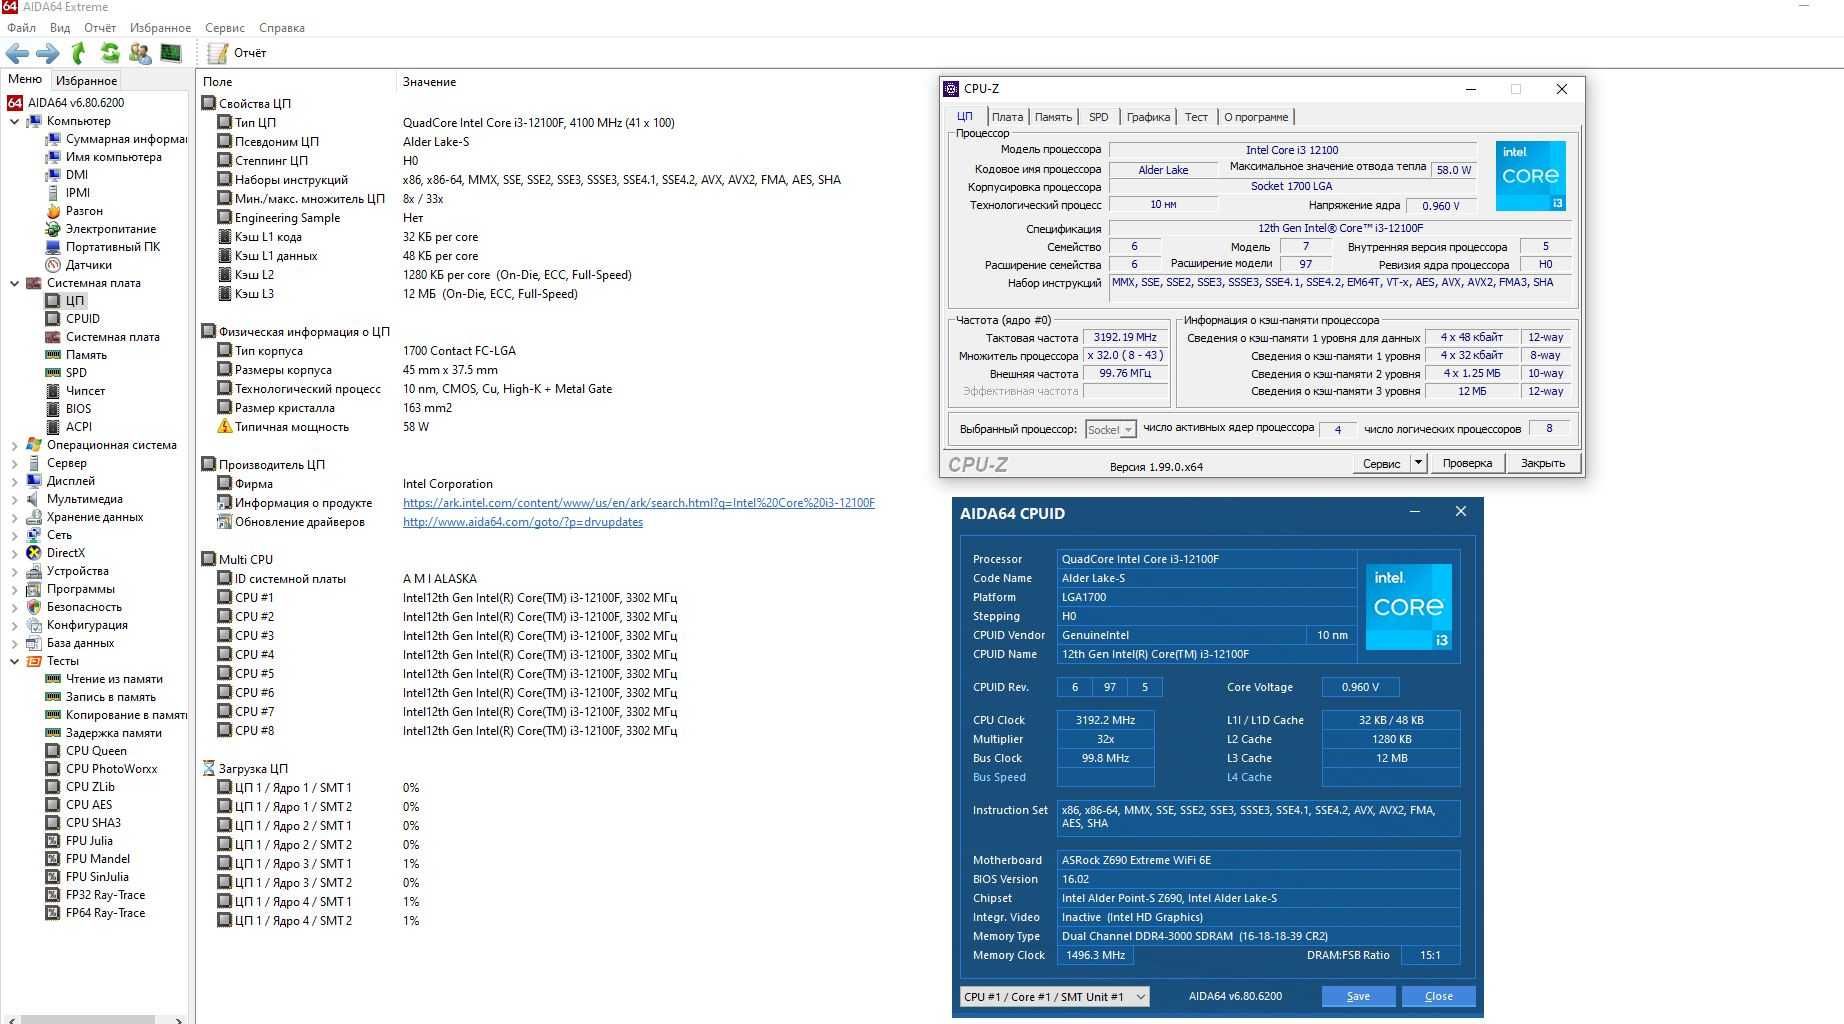1844x1024 pixels.
Task: Switch to the Память tab in CPU-Z
Action: [1053, 117]
